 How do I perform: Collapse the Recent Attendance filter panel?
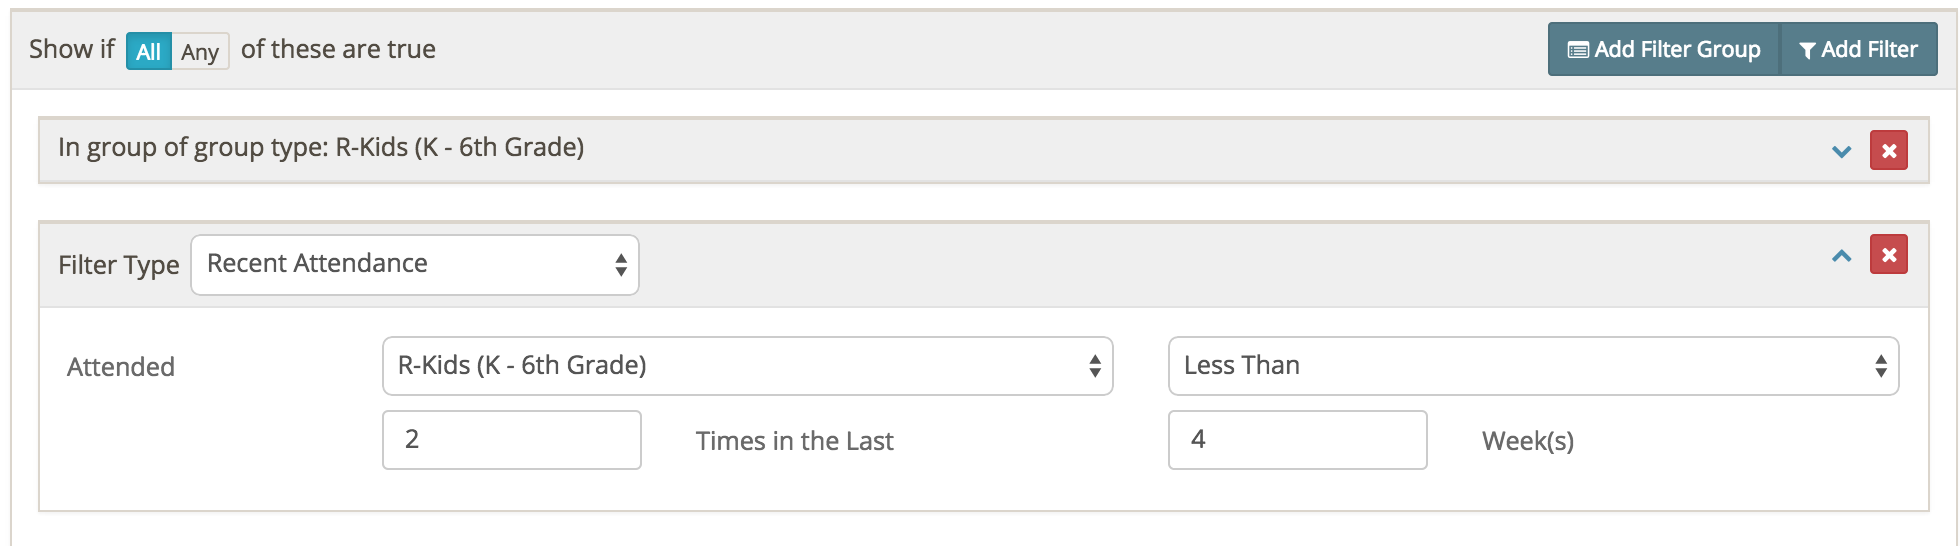(x=1841, y=256)
